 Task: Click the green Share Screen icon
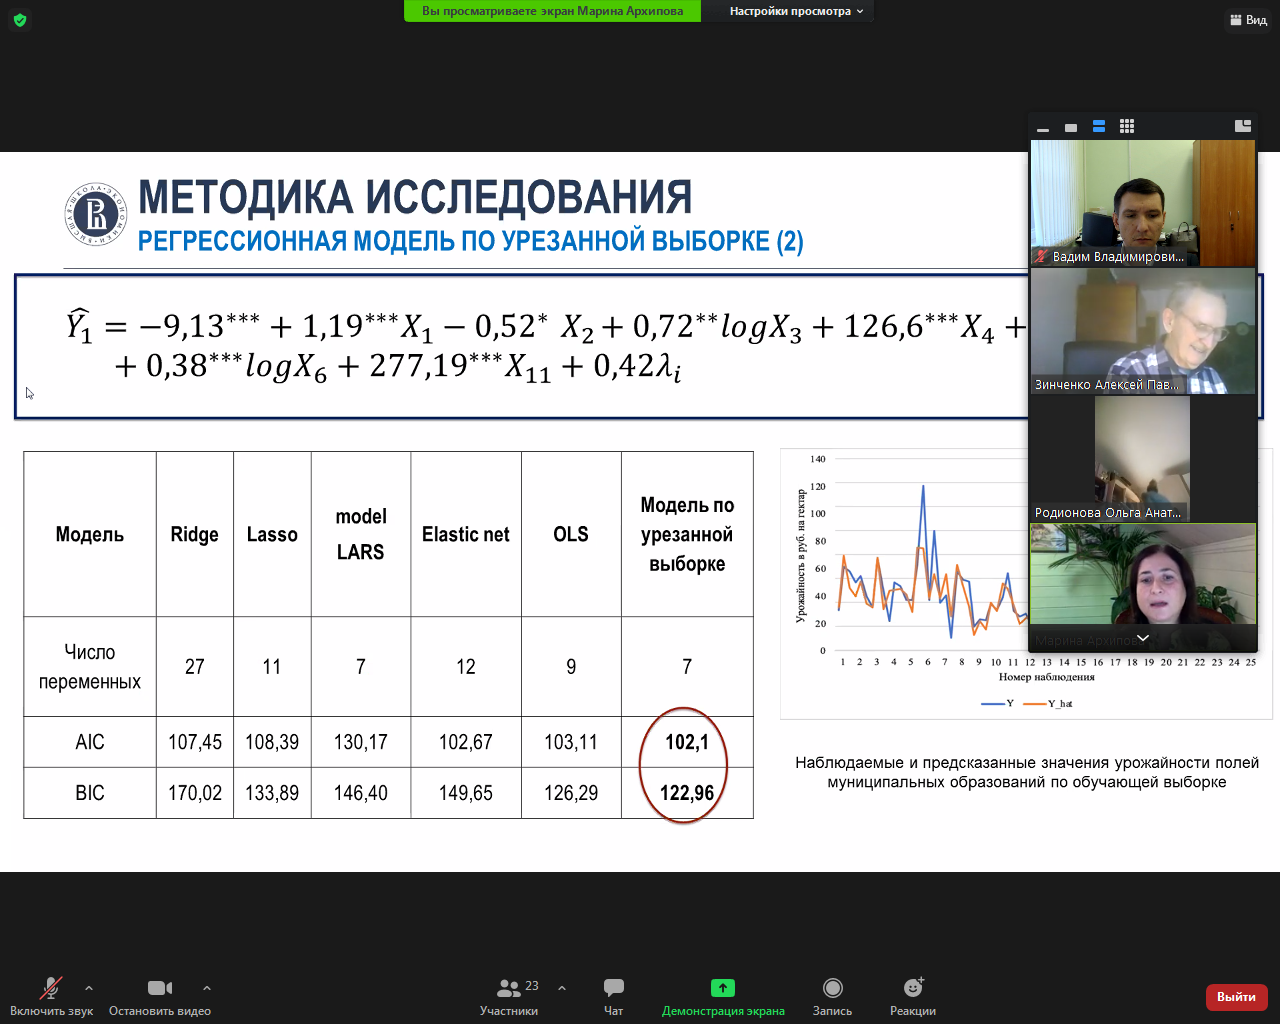(x=722, y=989)
